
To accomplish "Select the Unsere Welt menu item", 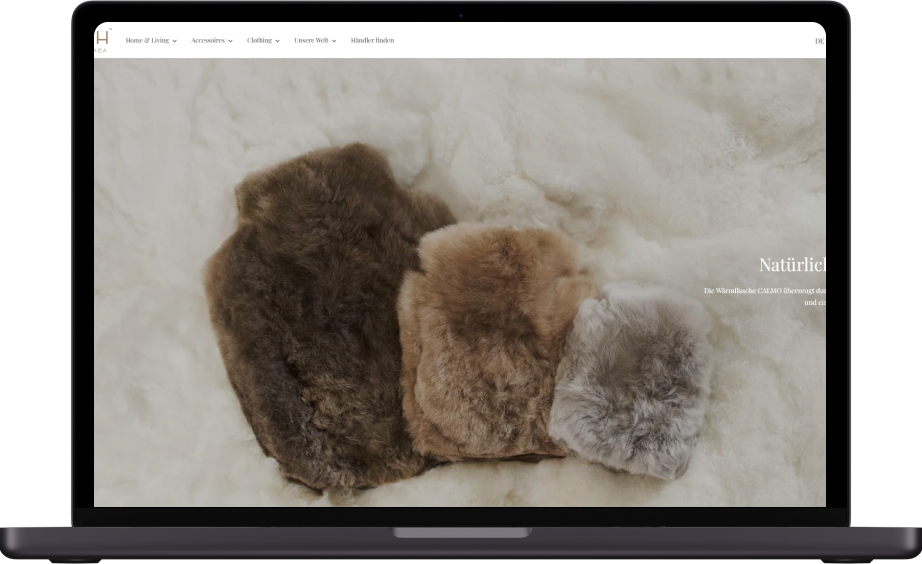I will (311, 41).
